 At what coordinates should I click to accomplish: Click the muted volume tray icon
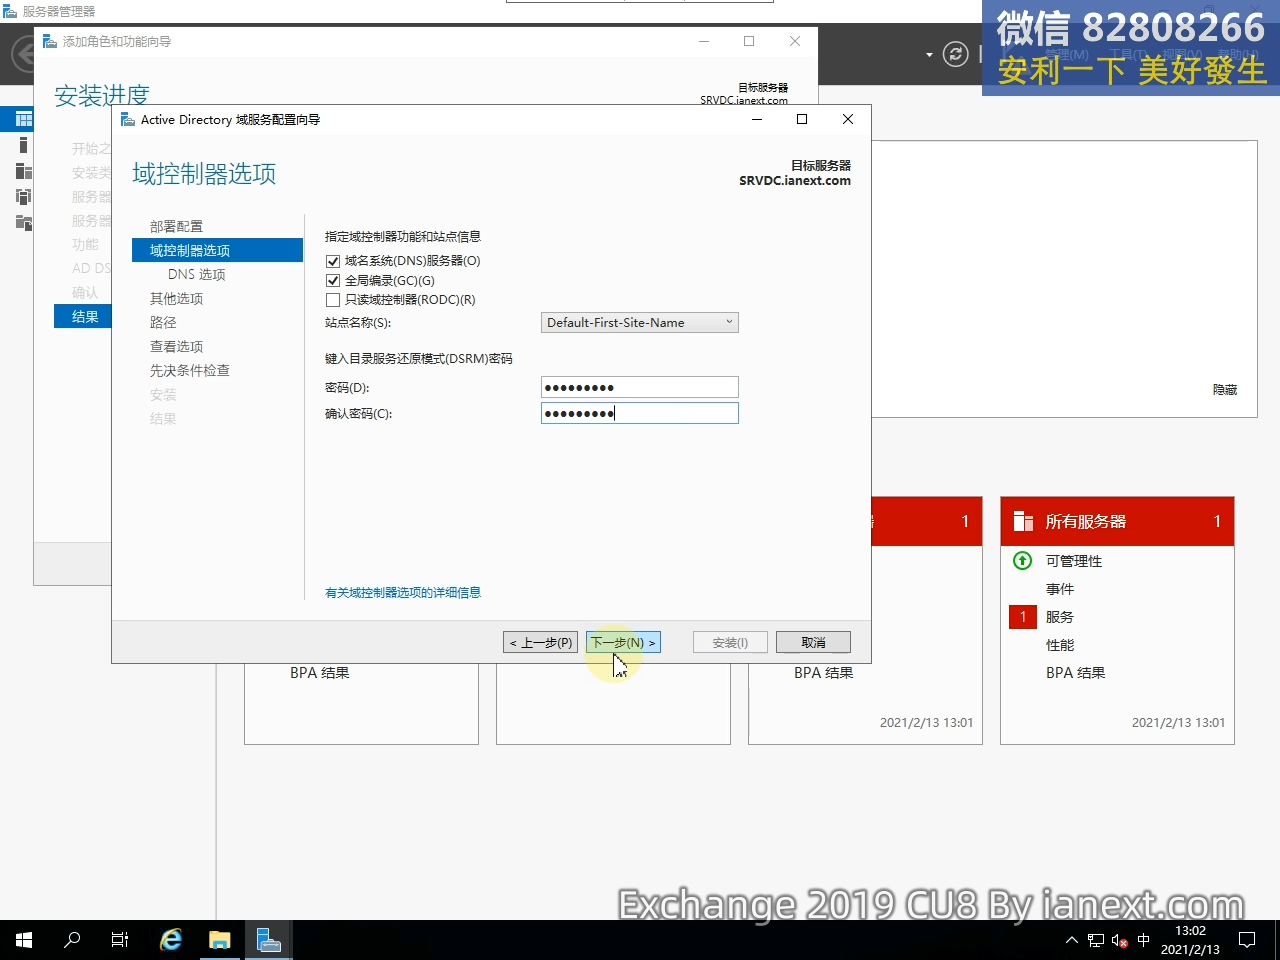pyautogui.click(x=1120, y=940)
